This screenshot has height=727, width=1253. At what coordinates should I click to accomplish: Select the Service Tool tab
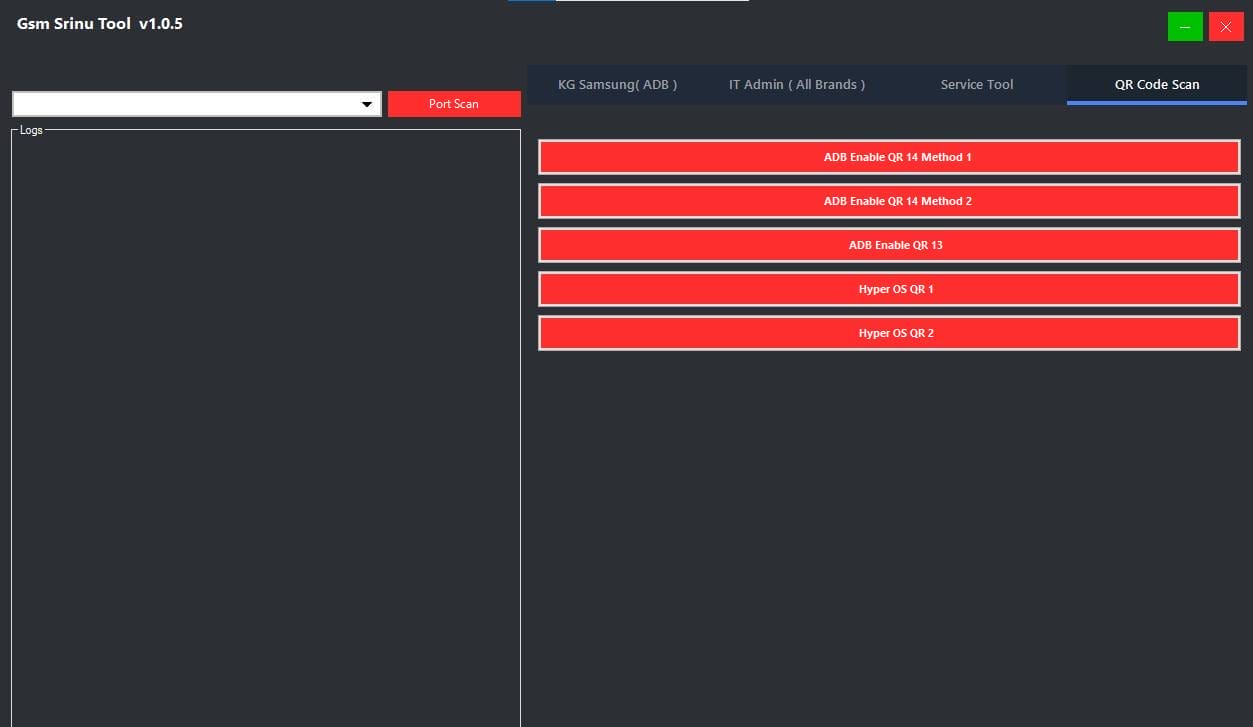click(x=976, y=84)
